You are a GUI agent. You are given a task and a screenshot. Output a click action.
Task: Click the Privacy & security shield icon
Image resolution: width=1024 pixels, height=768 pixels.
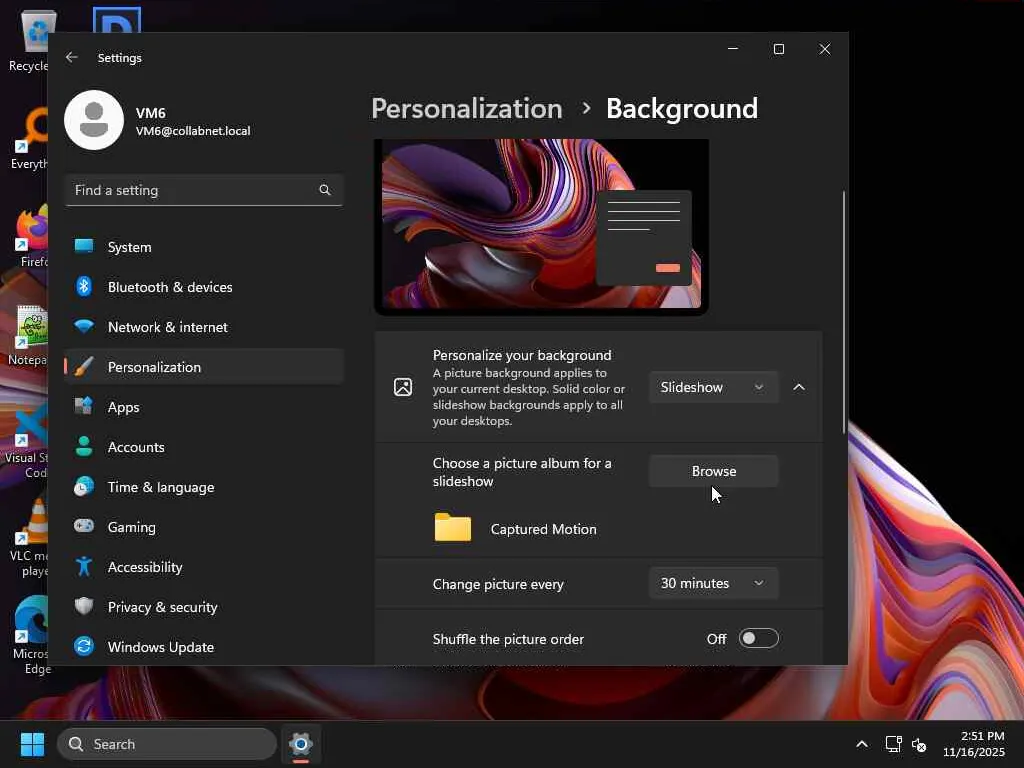coord(84,607)
